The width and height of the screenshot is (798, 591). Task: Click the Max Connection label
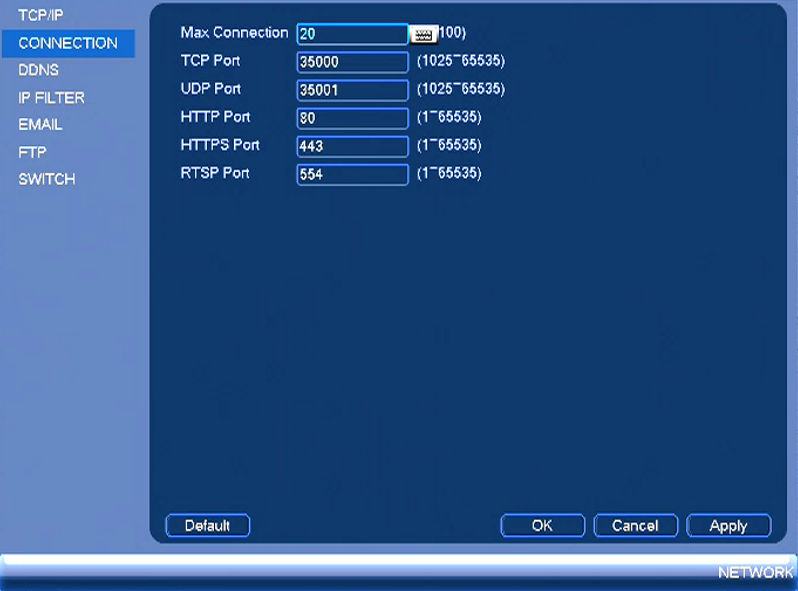235,33
